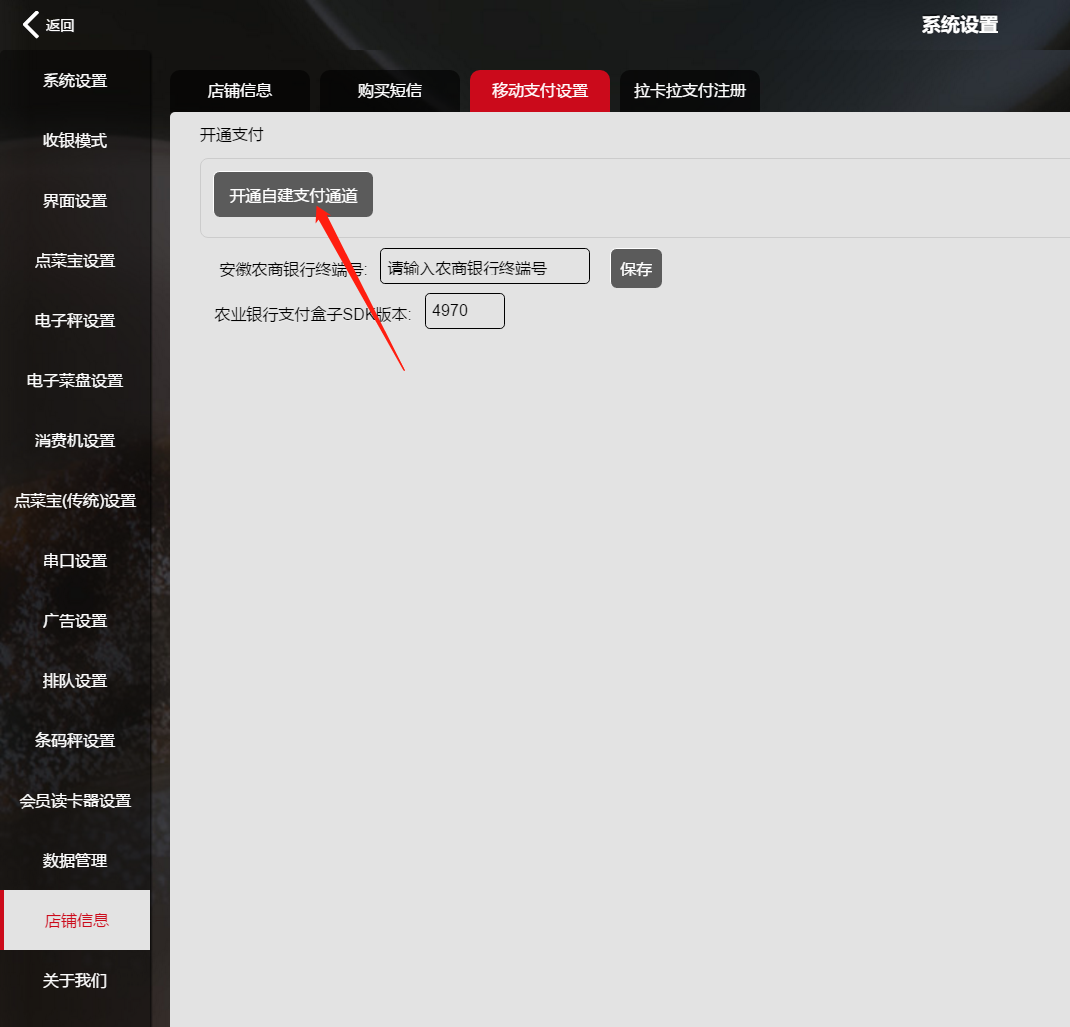Choose 消费机设置 in sidebar
The height and width of the screenshot is (1027, 1070).
pyautogui.click(x=75, y=441)
